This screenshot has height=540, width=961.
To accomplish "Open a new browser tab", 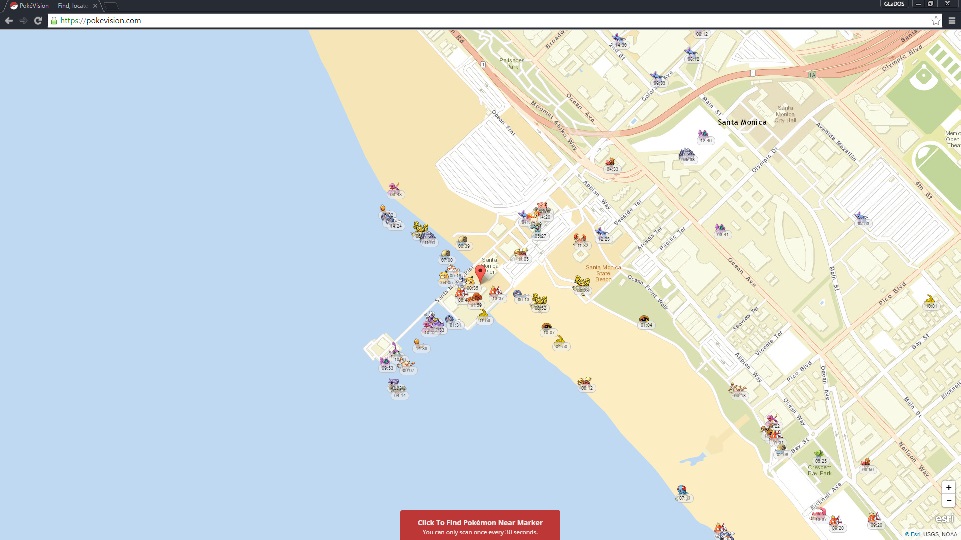I will (x=110, y=6).
